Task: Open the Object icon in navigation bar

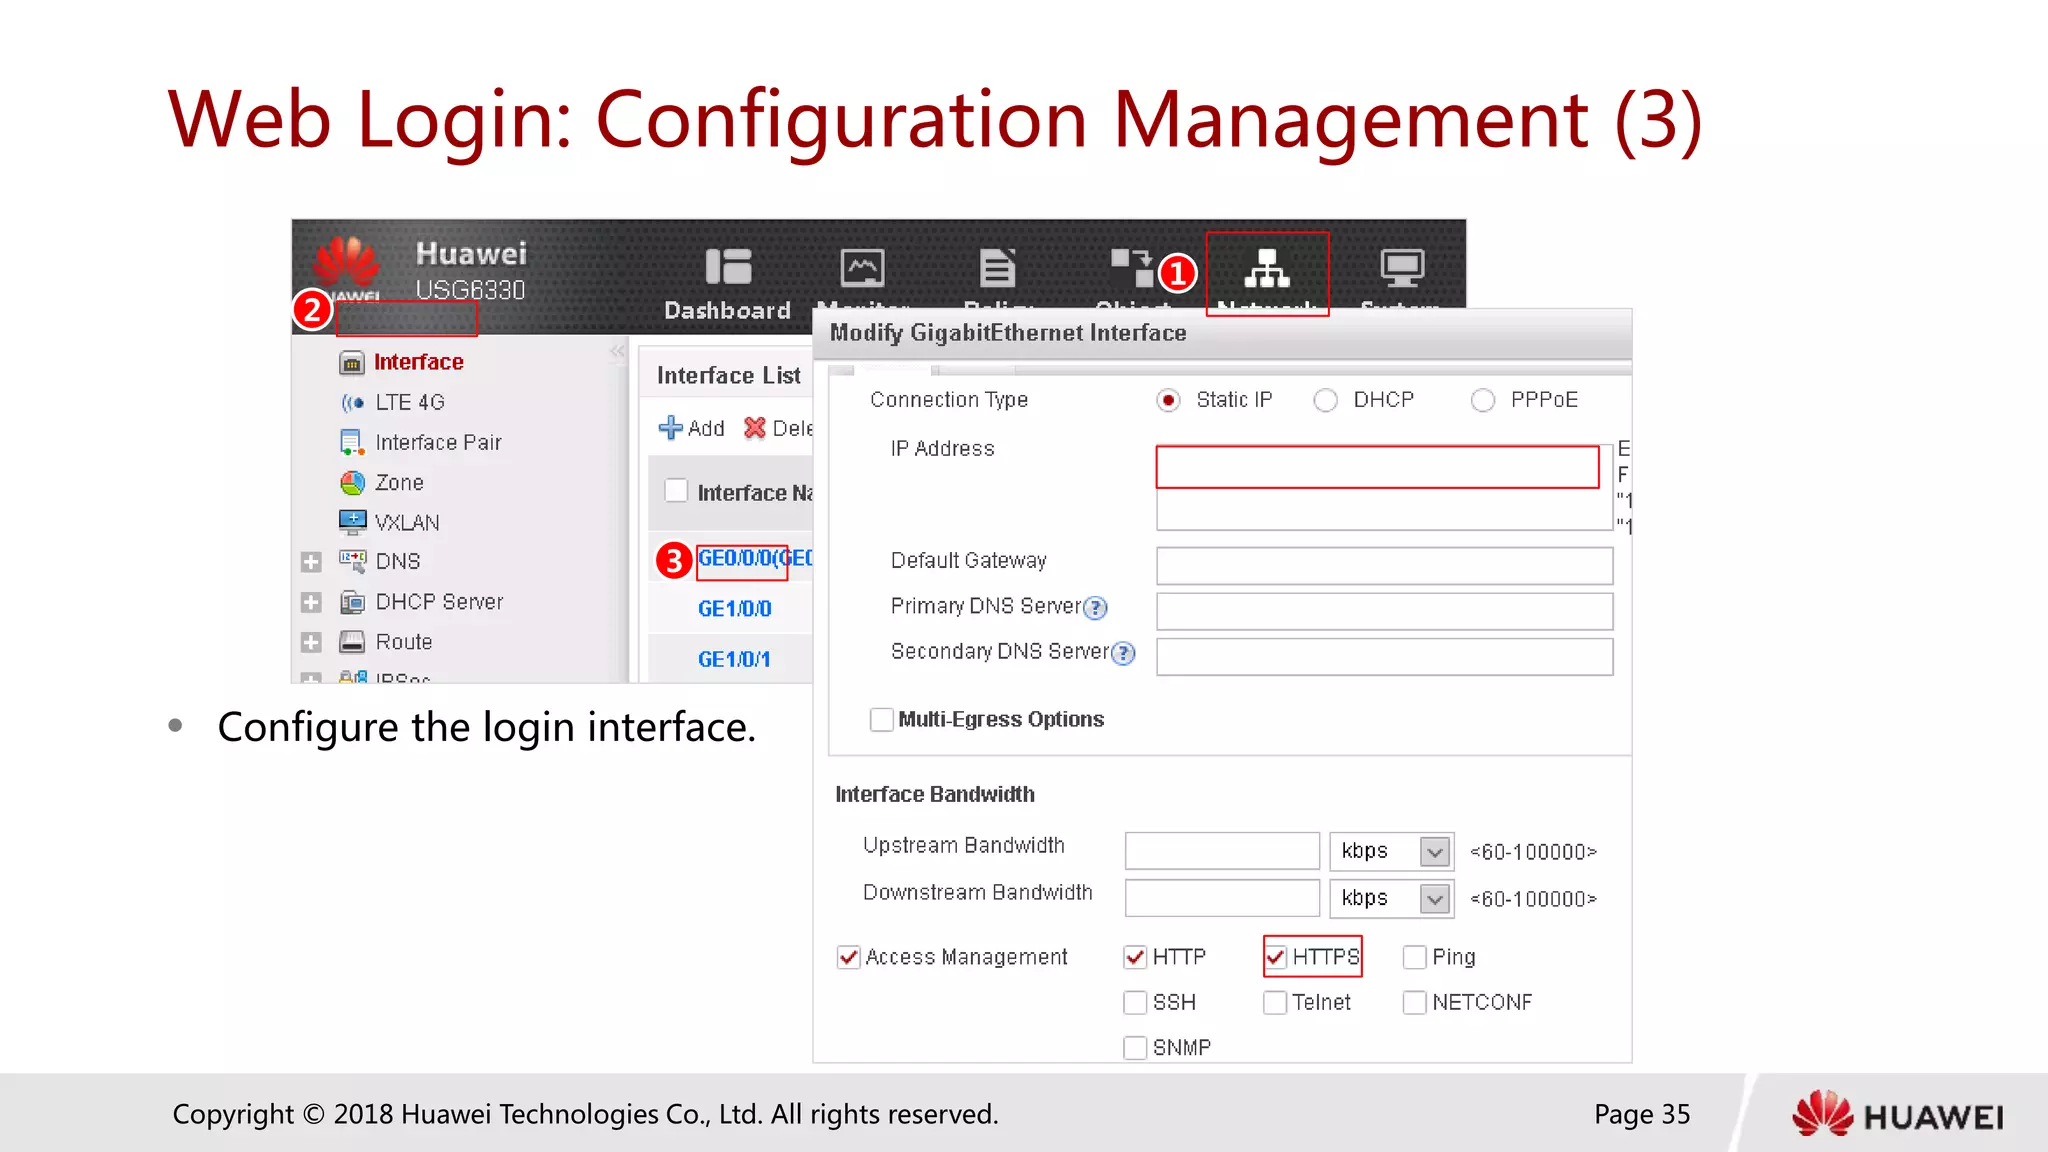Action: [x=1133, y=267]
